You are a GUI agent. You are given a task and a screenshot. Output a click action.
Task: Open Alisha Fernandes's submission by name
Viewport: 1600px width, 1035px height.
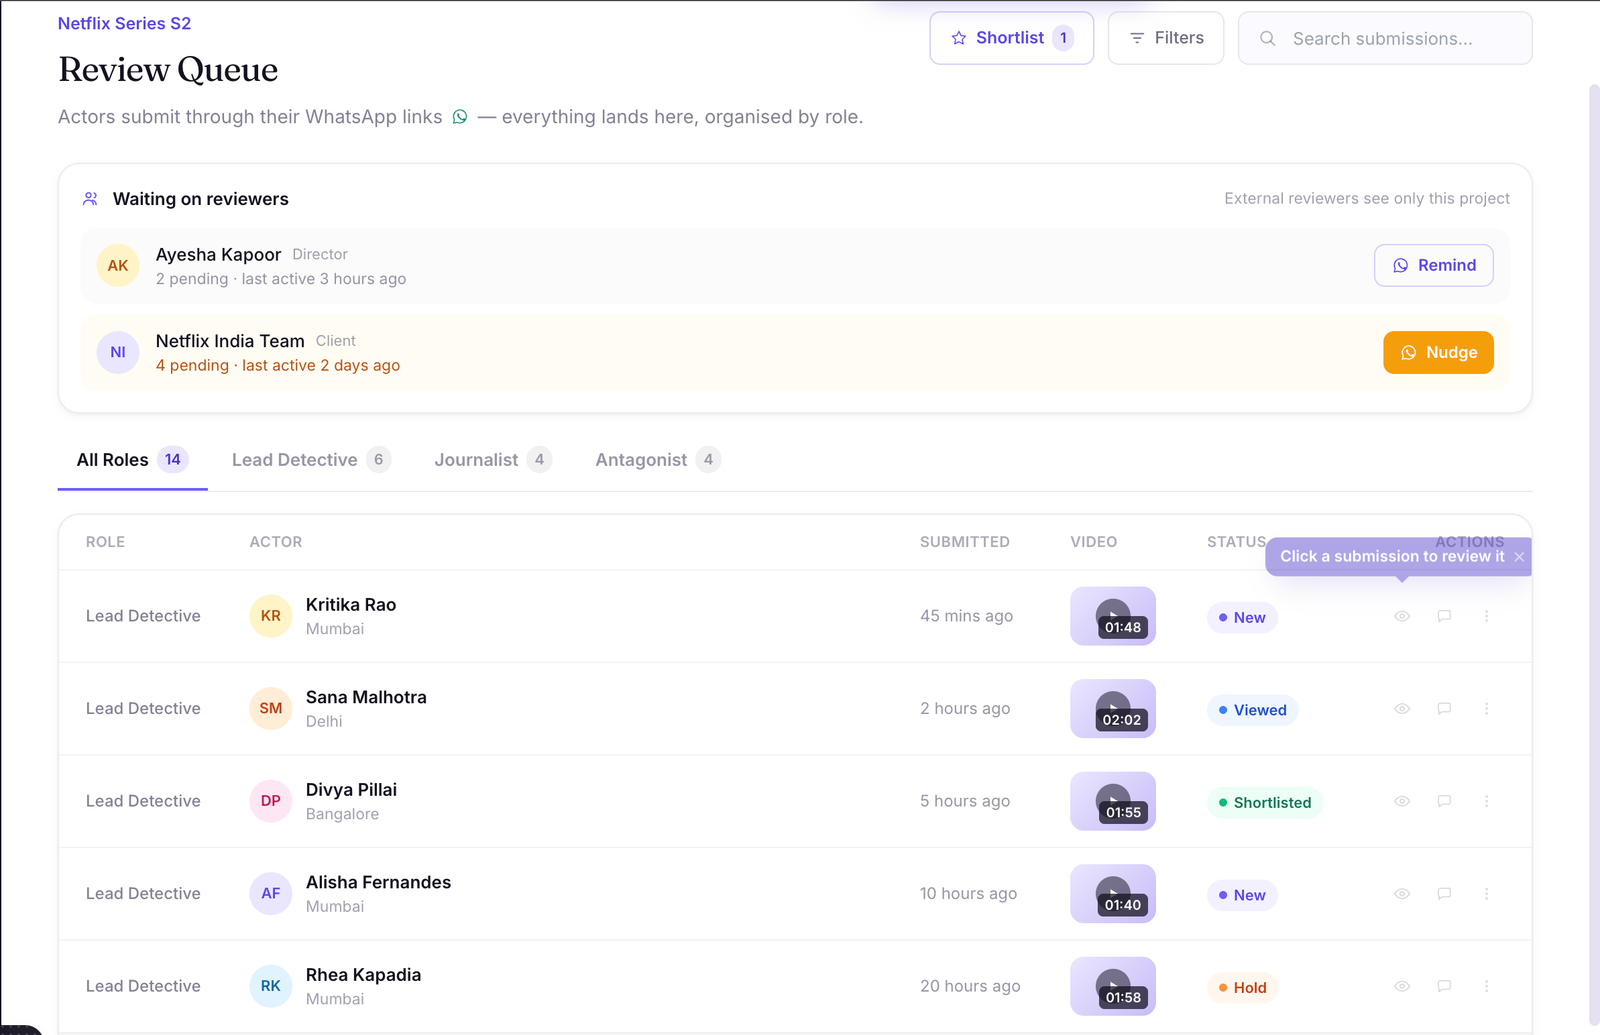pyautogui.click(x=378, y=882)
